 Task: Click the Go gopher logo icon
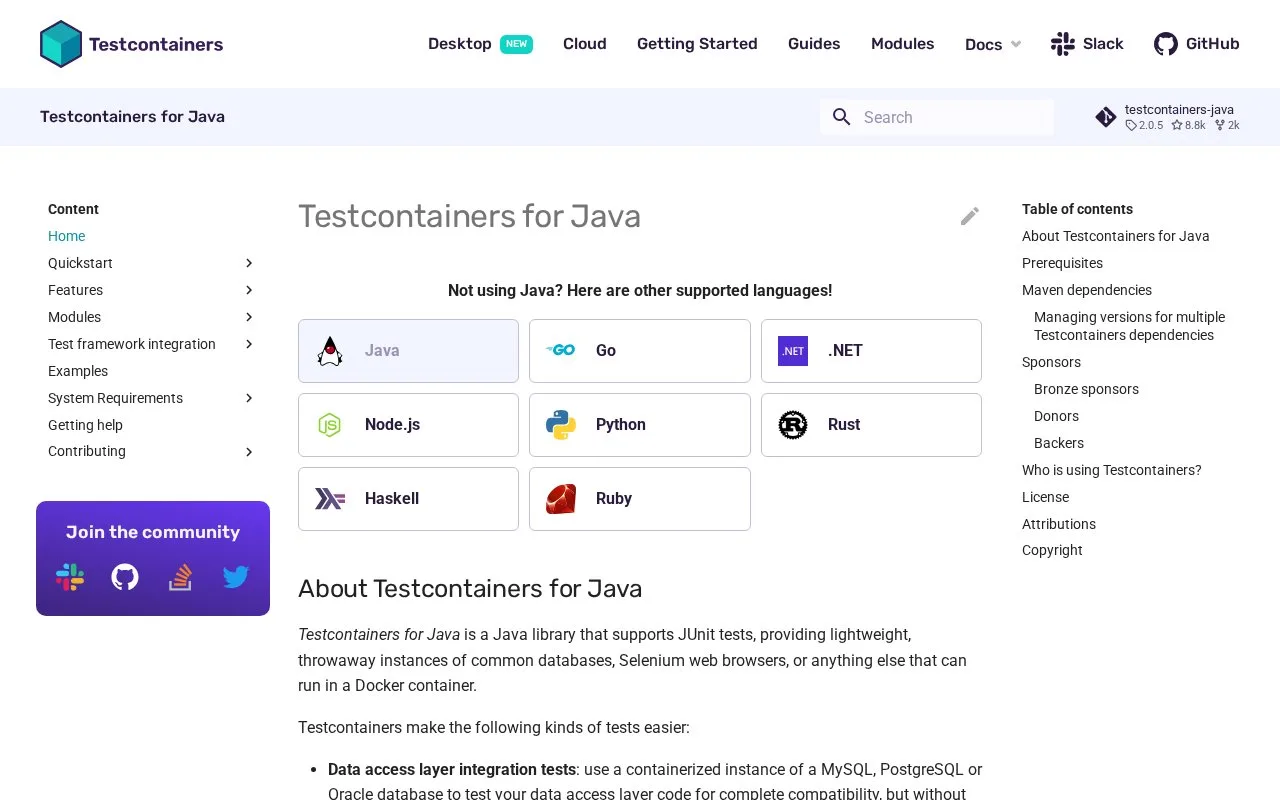561,350
